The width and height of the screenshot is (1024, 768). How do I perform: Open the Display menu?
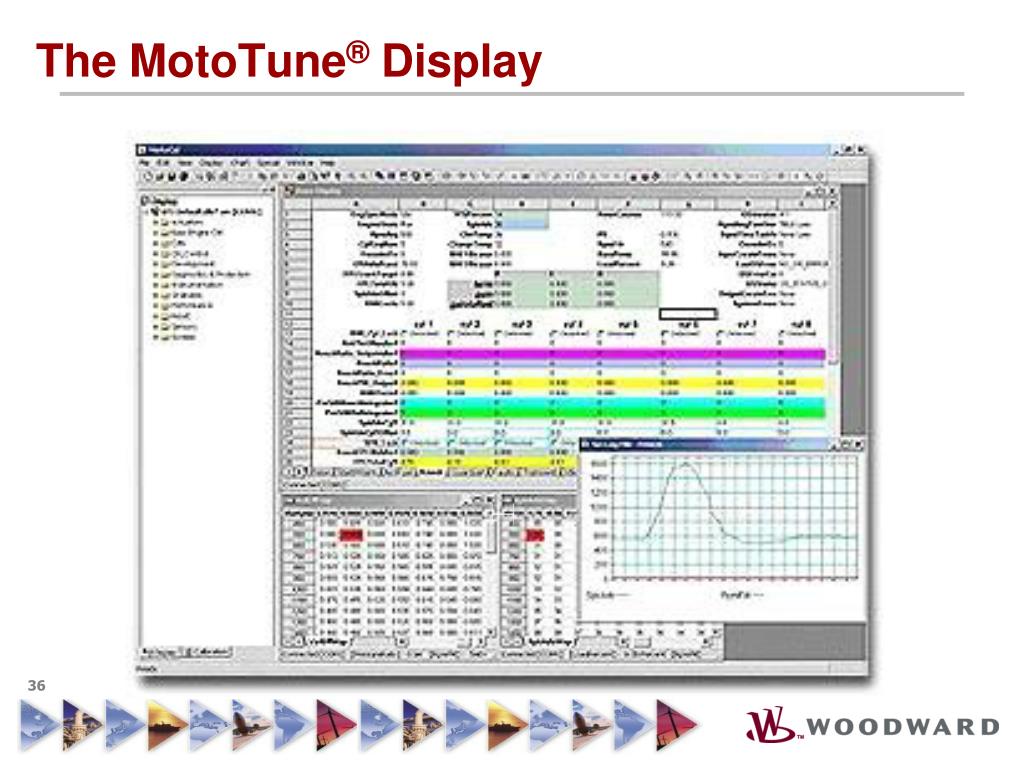[x=211, y=163]
